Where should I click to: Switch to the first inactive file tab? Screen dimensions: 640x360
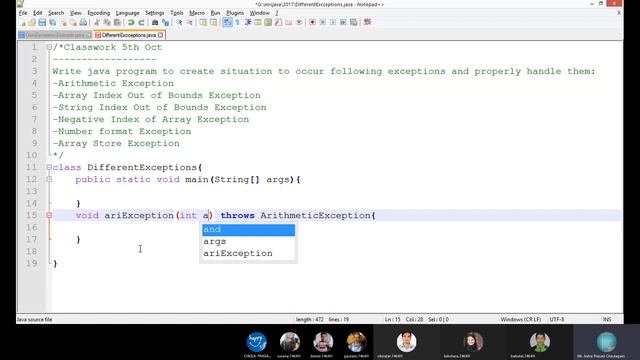tap(55, 35)
